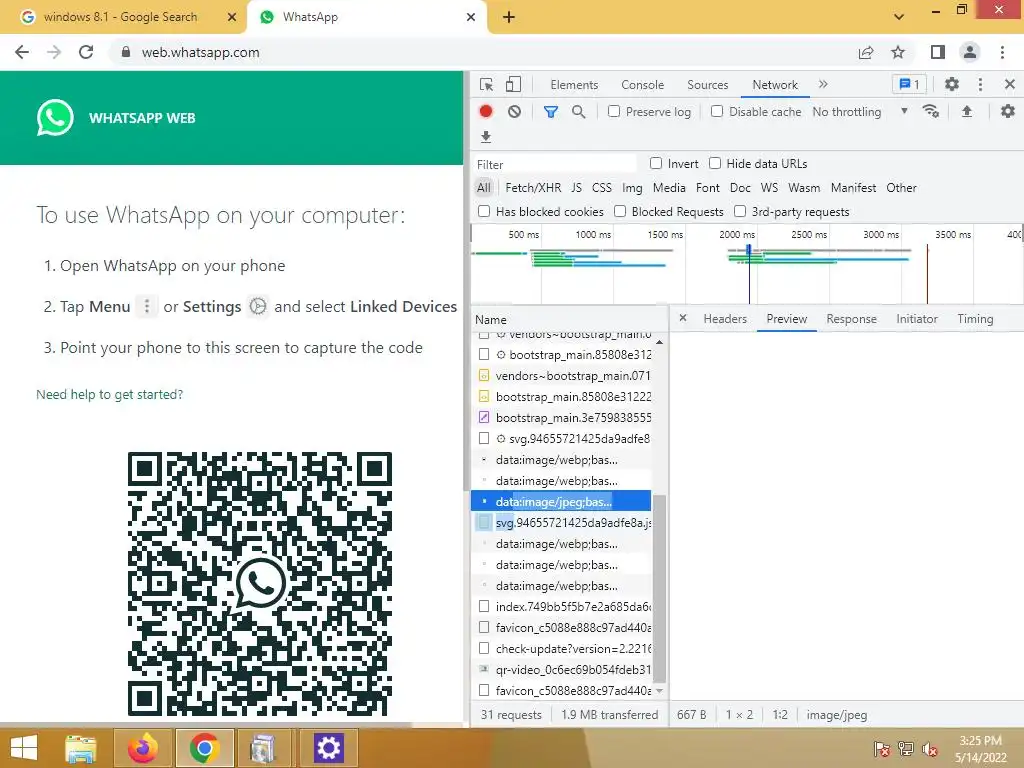Expand more DevTools tabs chevron
This screenshot has height=768, width=1024.
[823, 84]
